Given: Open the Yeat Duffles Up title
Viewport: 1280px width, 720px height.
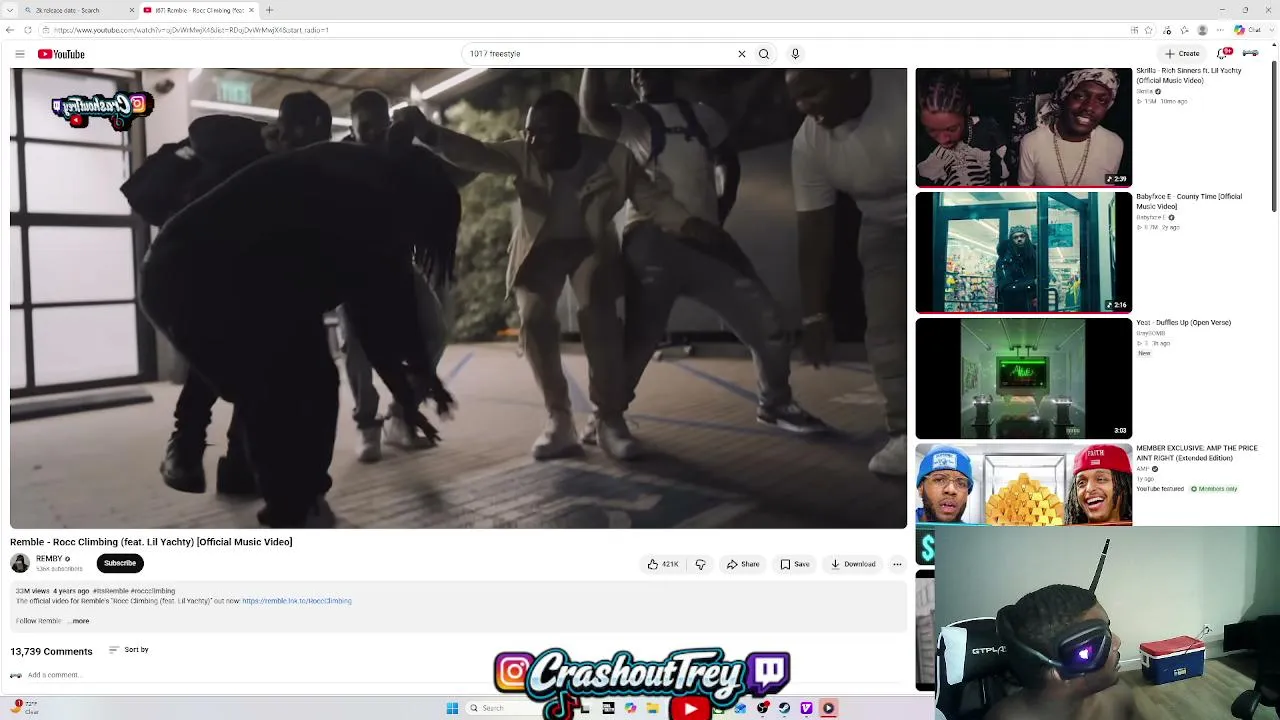Looking at the screenshot, I should [1184, 323].
